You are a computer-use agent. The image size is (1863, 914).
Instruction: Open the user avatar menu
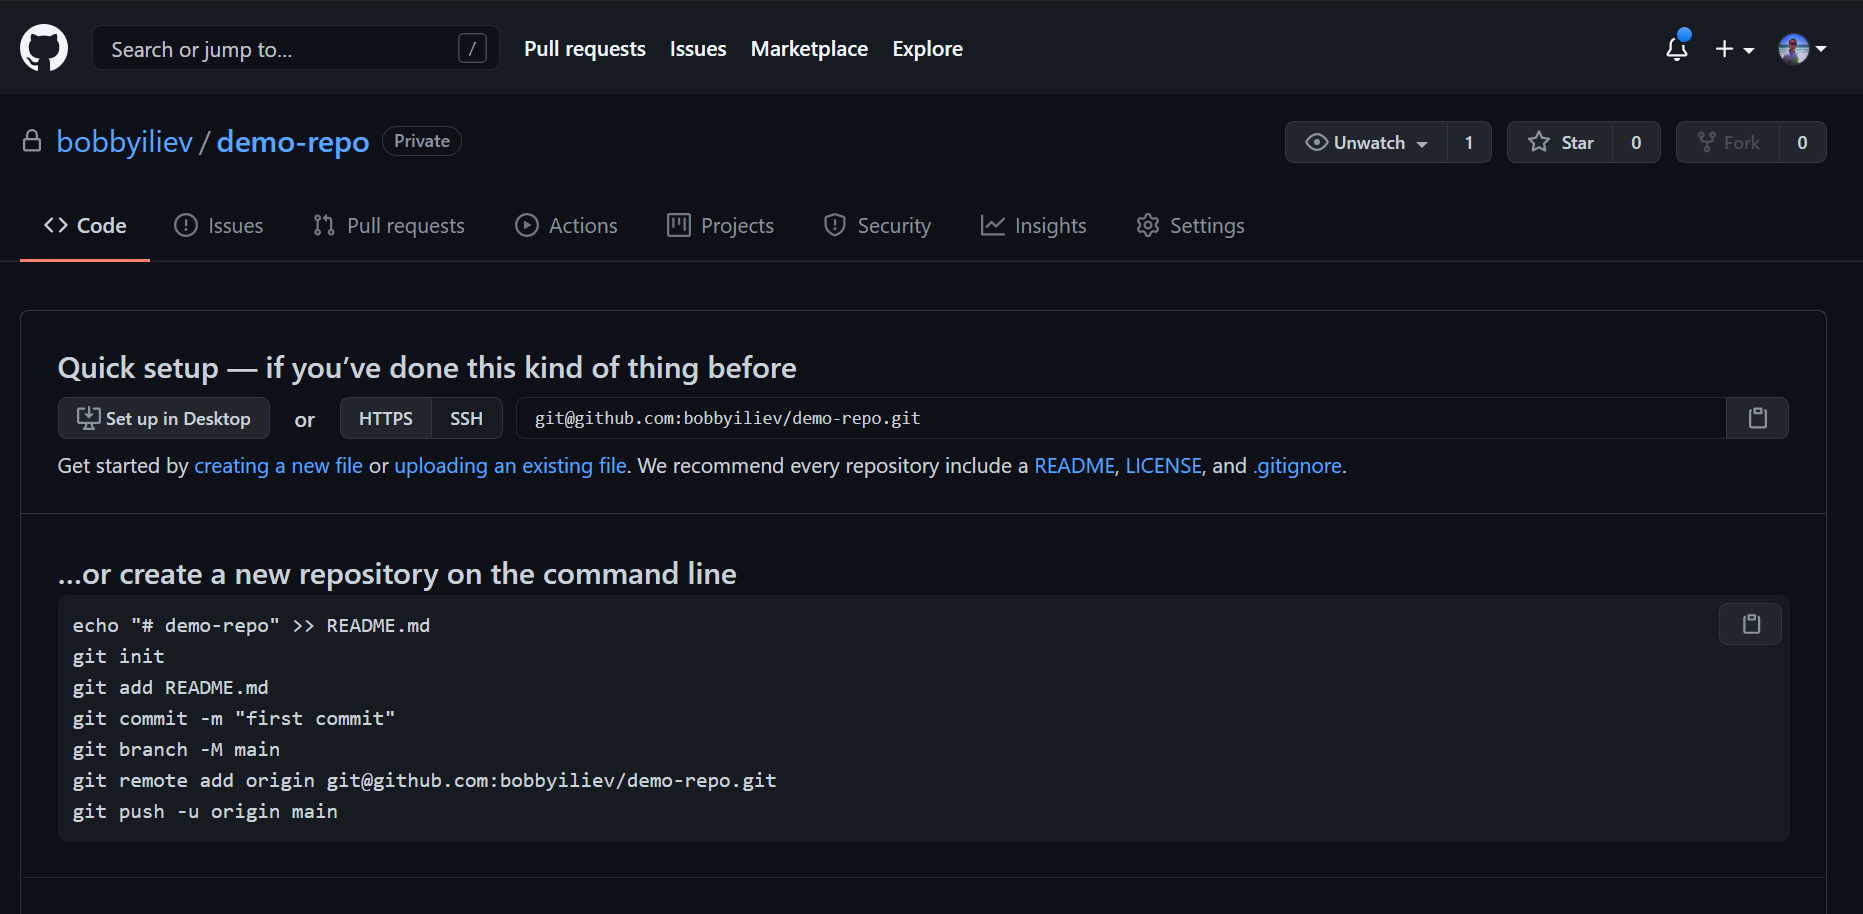pyautogui.click(x=1802, y=48)
